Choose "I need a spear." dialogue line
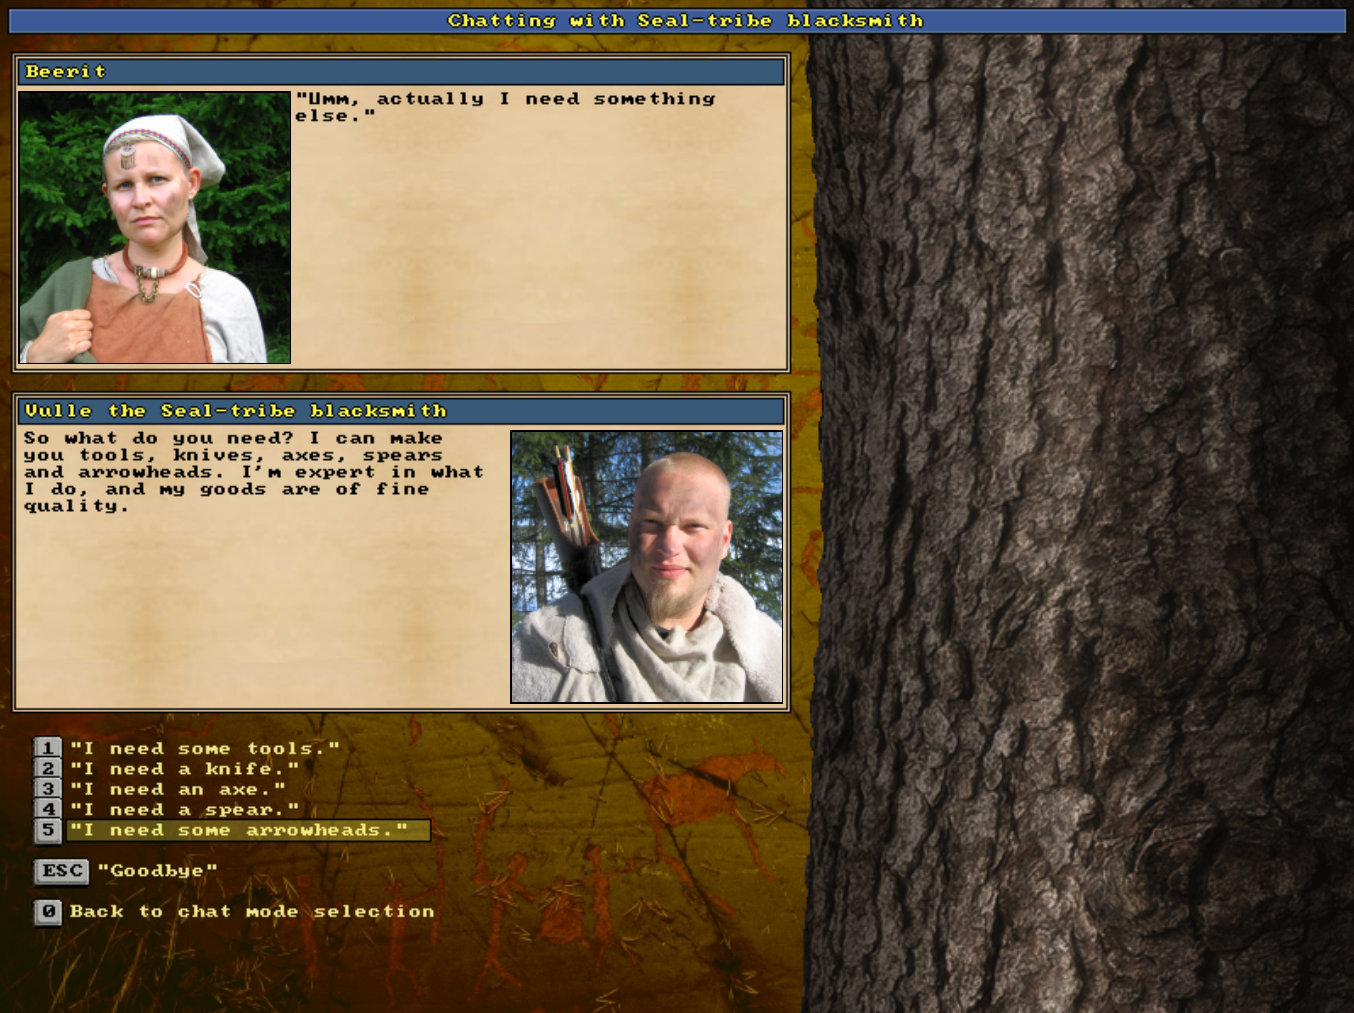Screen dimensions: 1354x1013 [184, 810]
